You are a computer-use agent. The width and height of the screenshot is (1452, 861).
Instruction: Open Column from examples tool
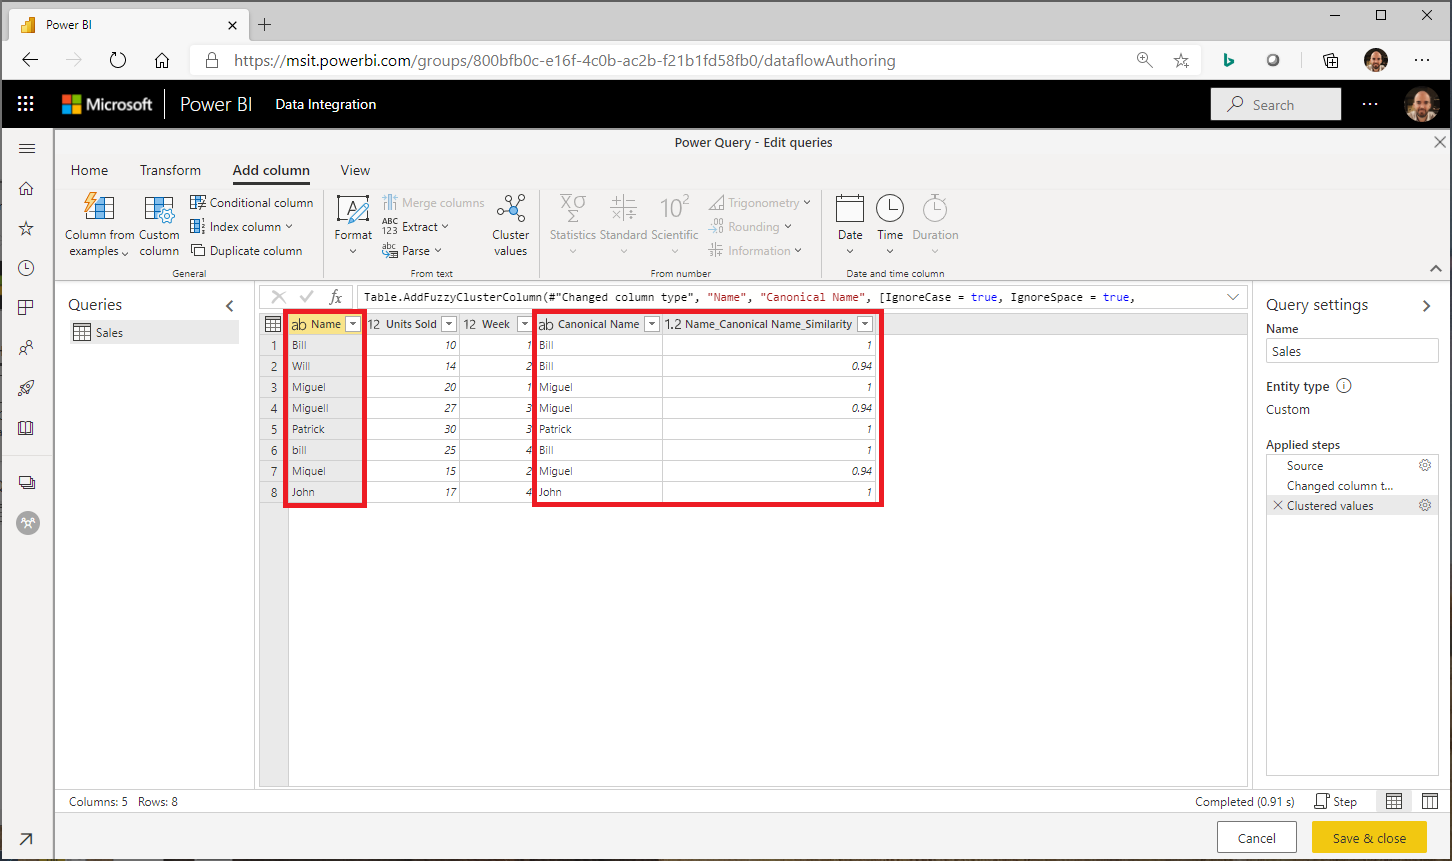pos(99,225)
